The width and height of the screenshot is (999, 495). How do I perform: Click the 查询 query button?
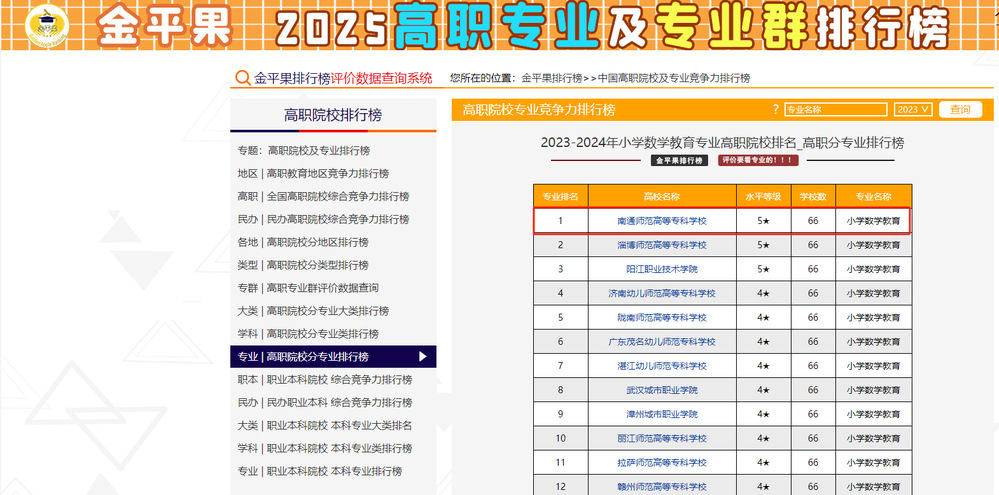tap(960, 110)
